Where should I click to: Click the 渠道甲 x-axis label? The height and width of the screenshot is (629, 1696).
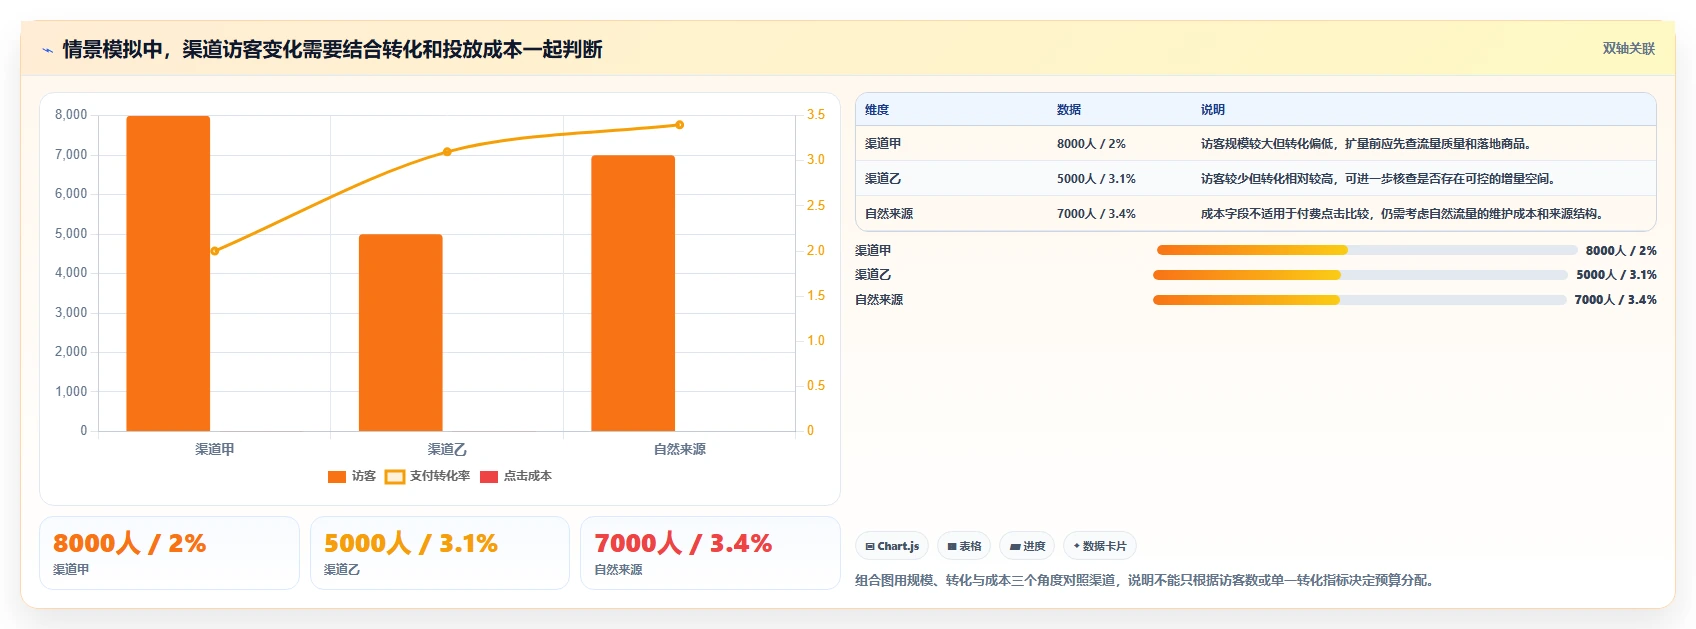coord(215,450)
